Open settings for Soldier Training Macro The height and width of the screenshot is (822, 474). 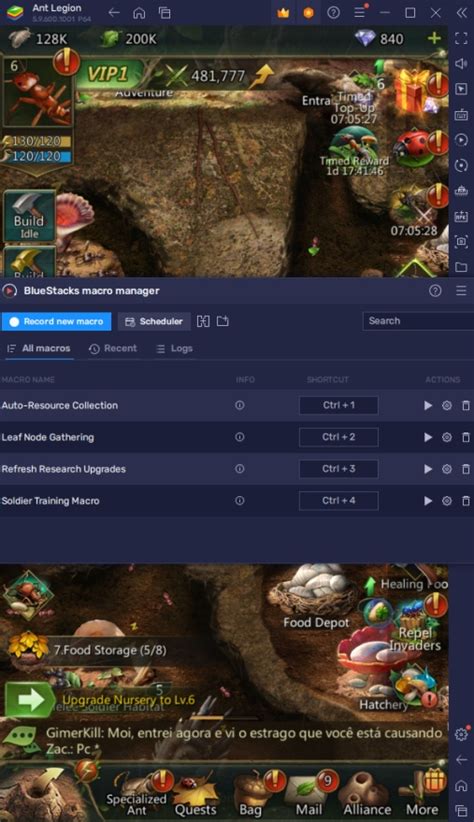[x=447, y=501]
